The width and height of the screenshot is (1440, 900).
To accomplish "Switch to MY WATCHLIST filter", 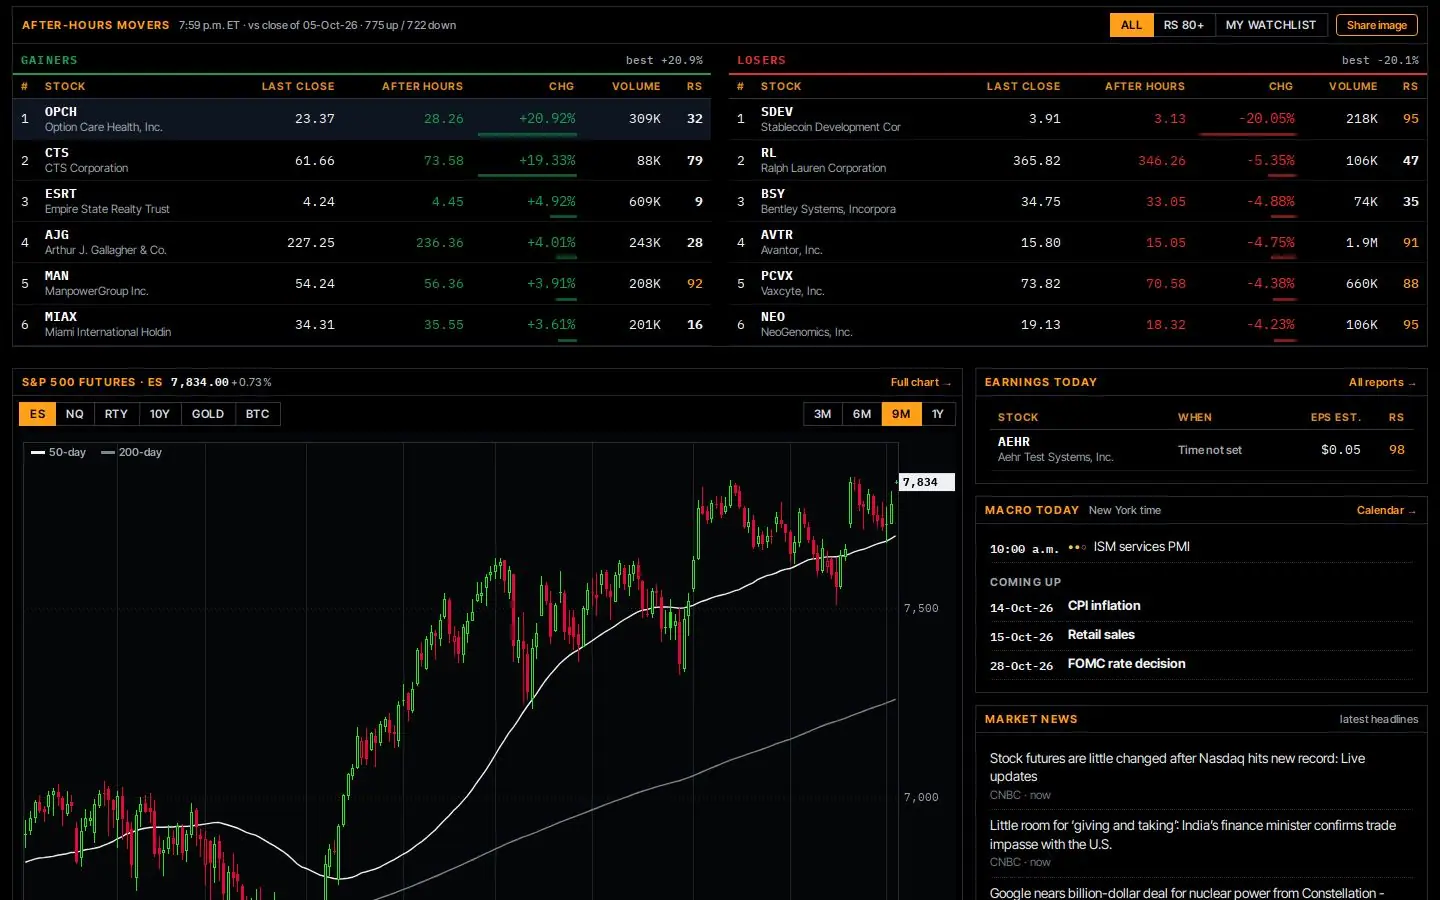I will (1271, 25).
